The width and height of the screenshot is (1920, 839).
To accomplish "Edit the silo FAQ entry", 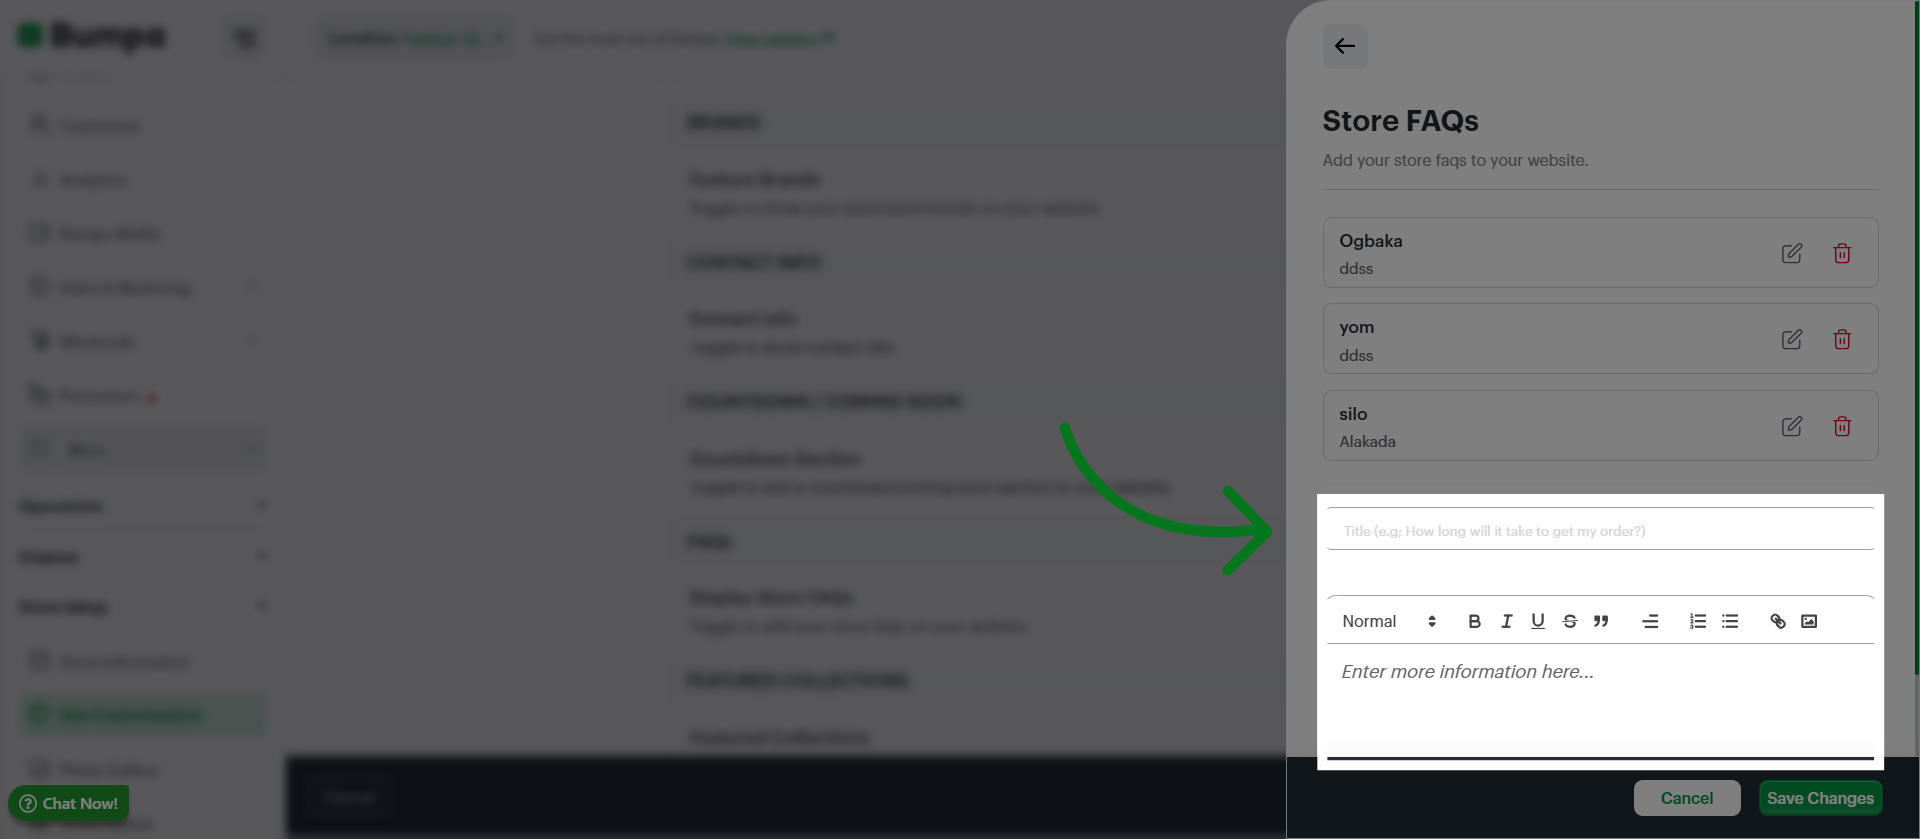I will [1791, 427].
